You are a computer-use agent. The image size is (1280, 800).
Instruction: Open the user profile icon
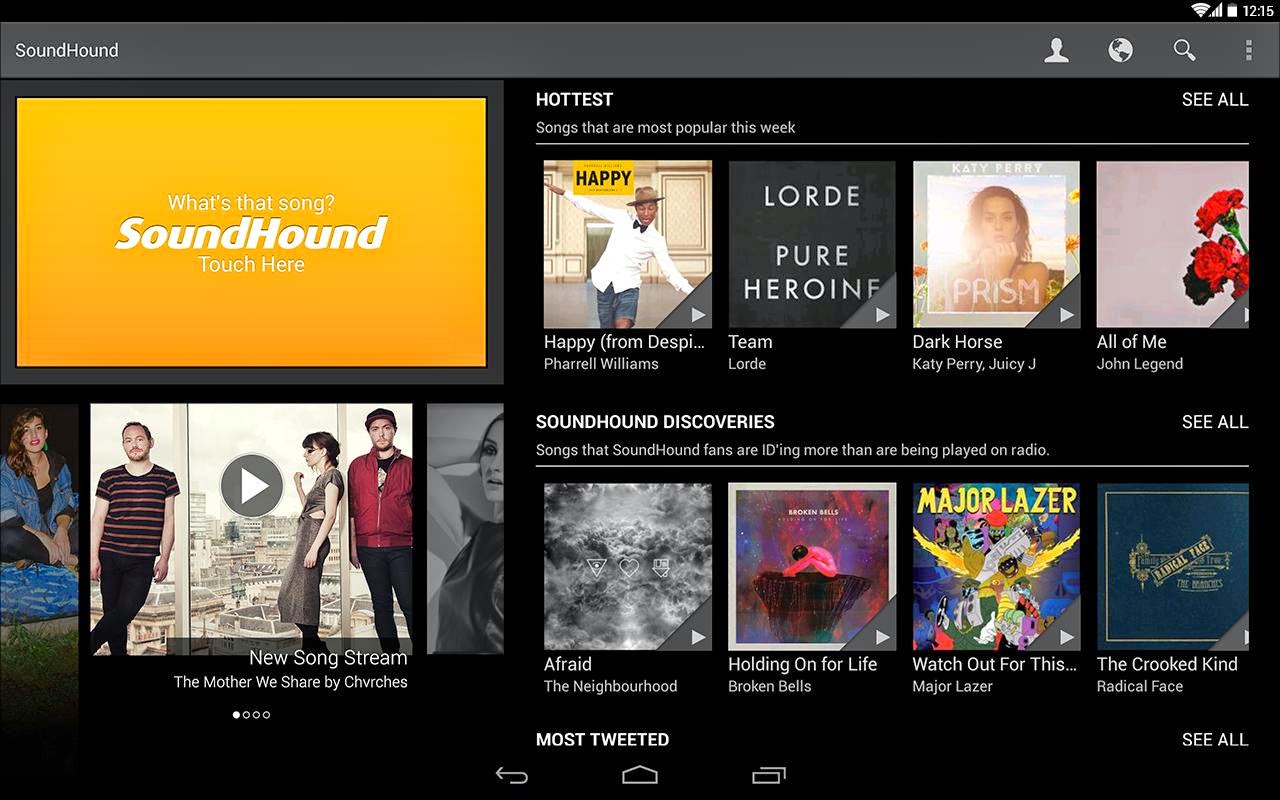(x=1056, y=50)
